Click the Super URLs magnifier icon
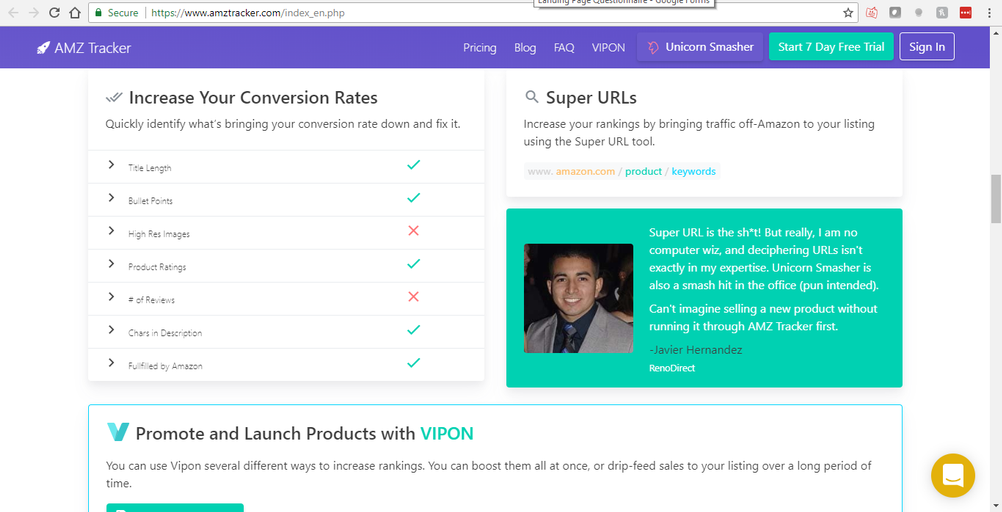The image size is (1002, 512). pos(532,98)
